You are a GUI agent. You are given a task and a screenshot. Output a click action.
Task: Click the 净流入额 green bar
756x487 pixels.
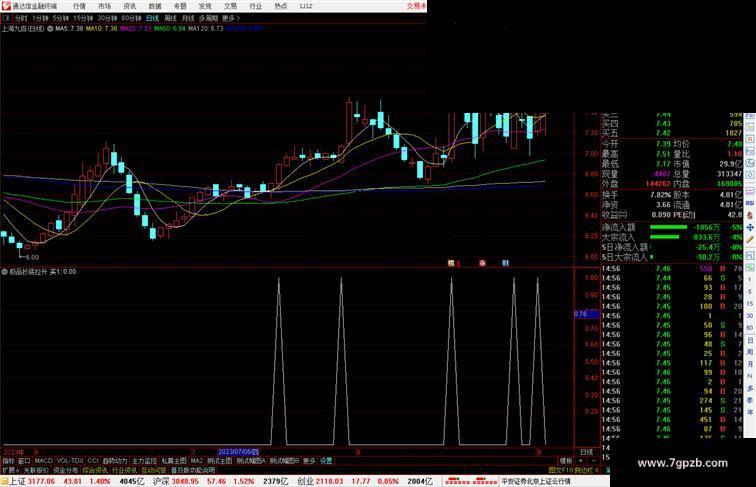pyautogui.click(x=668, y=227)
